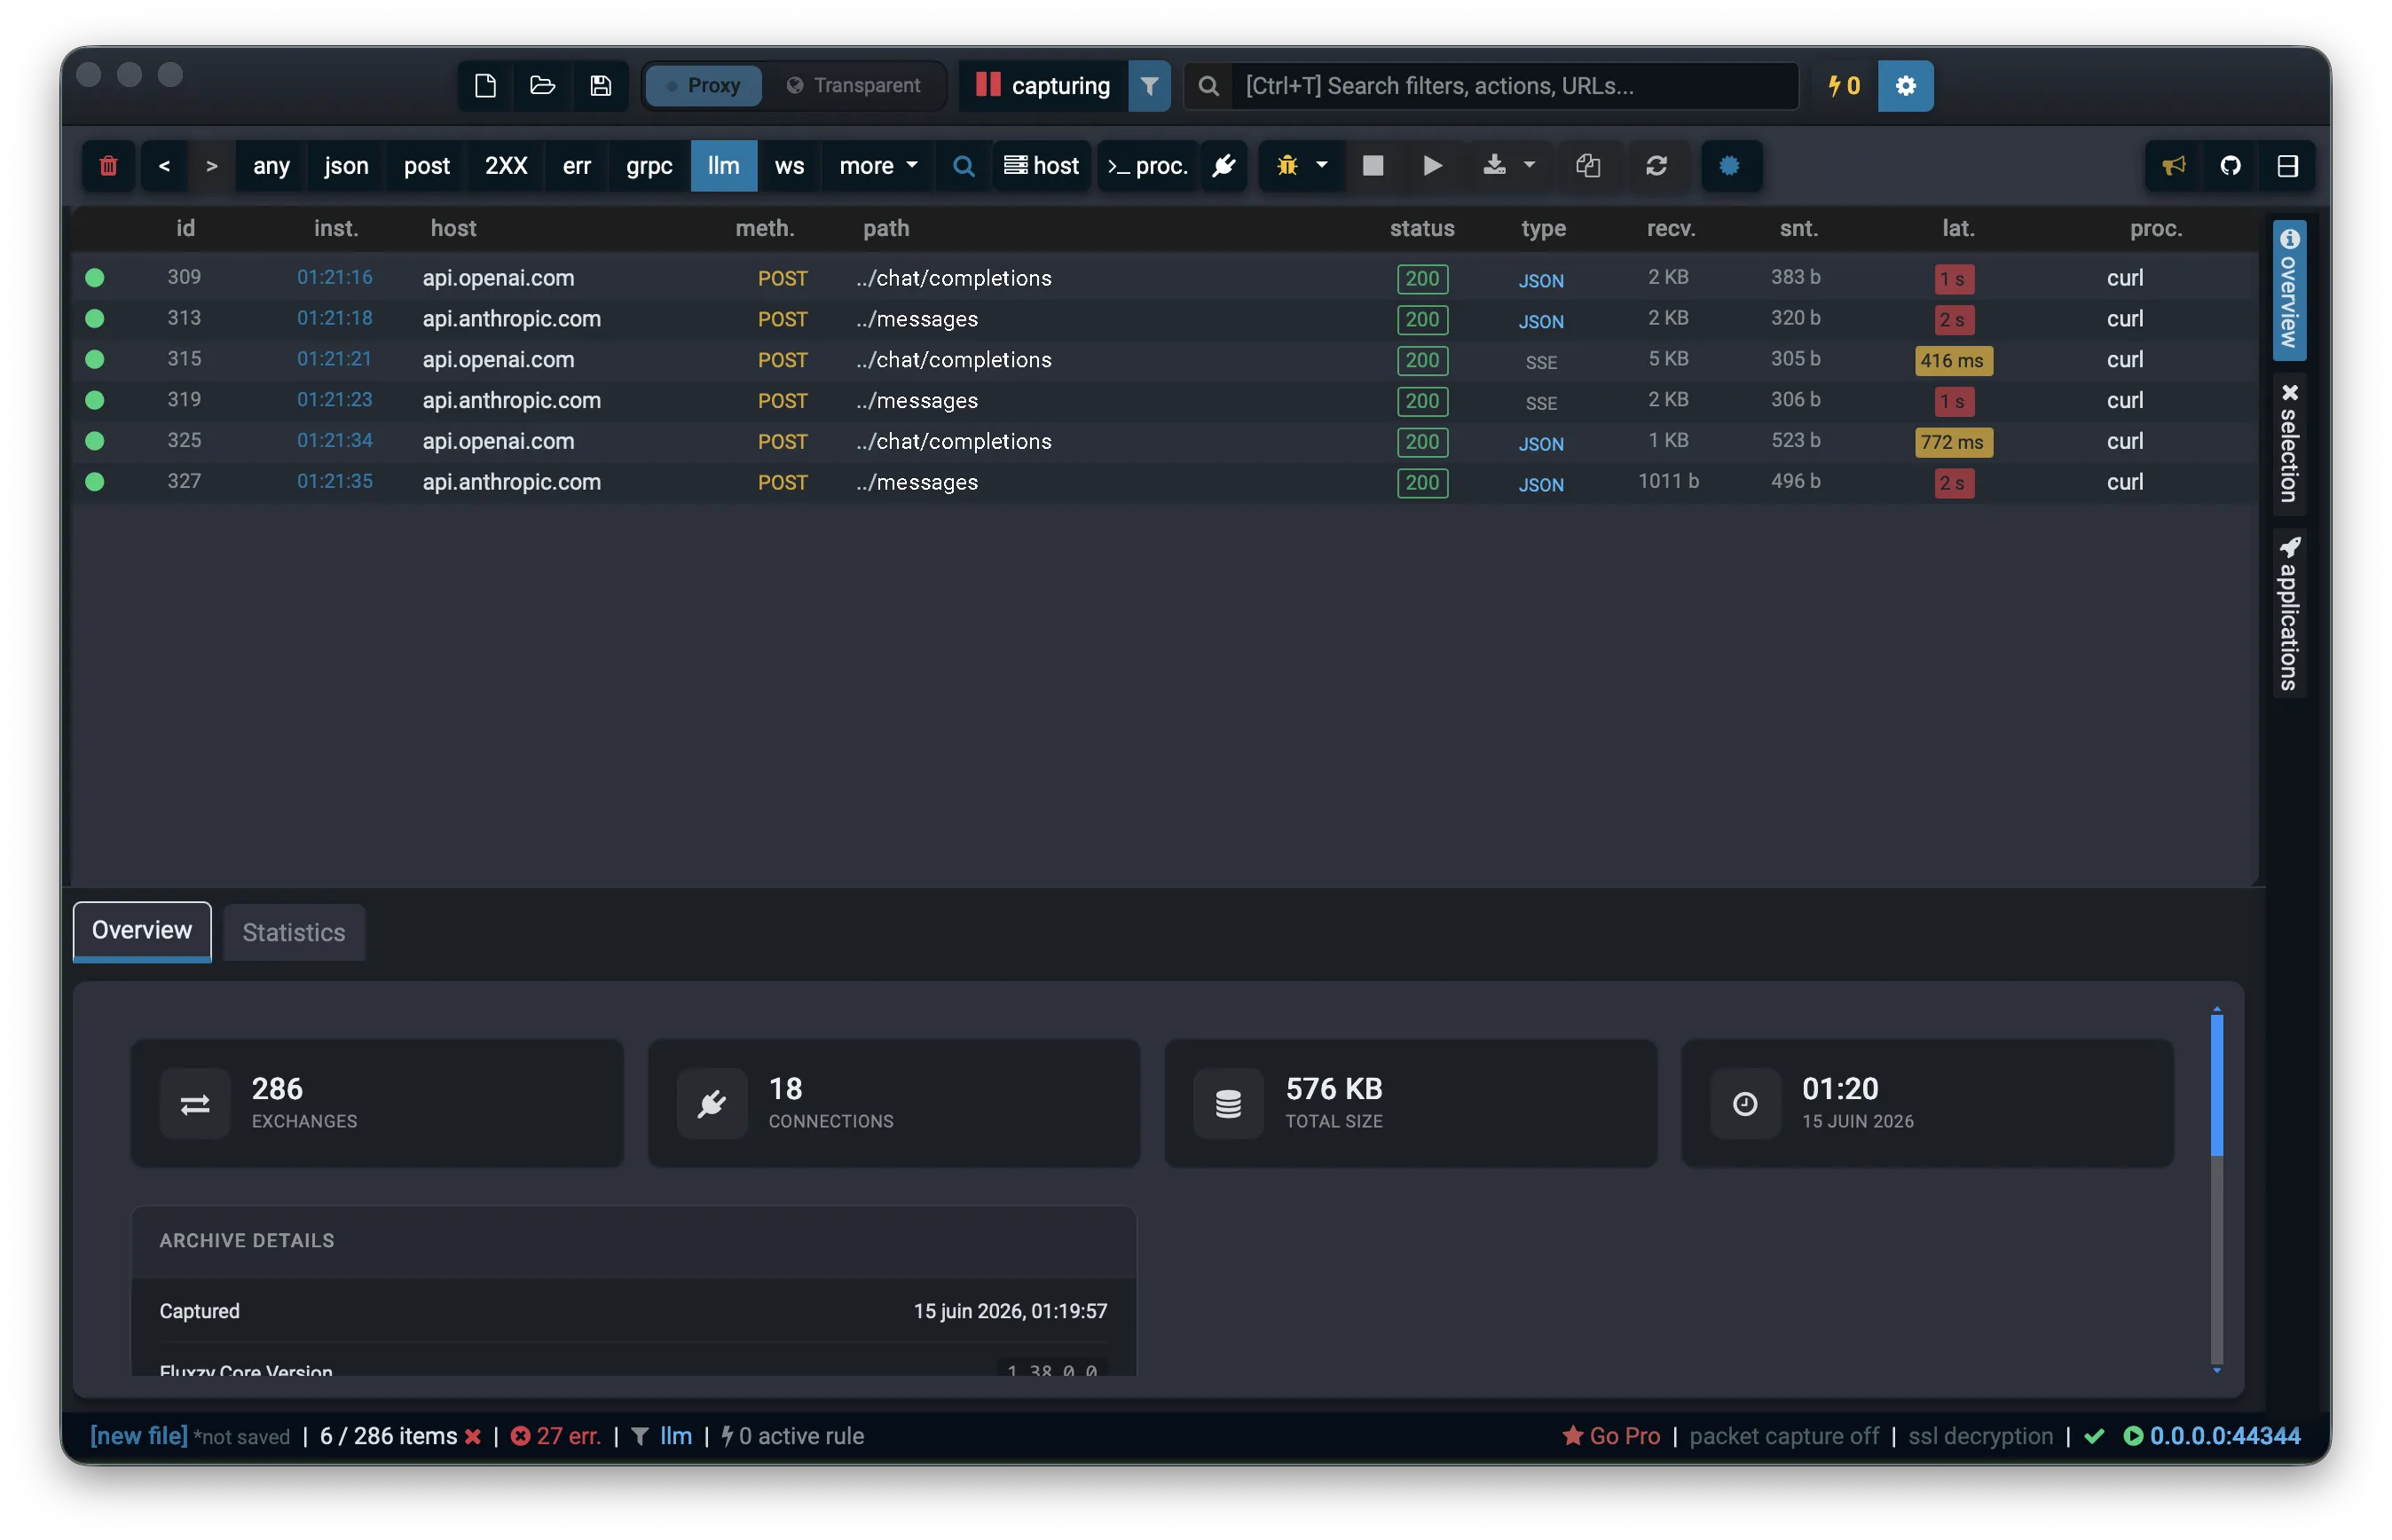This screenshot has height=1540, width=2392.
Task: Select exchange row 315 with 416 ms latency
Action: pyautogui.click(x=1164, y=360)
